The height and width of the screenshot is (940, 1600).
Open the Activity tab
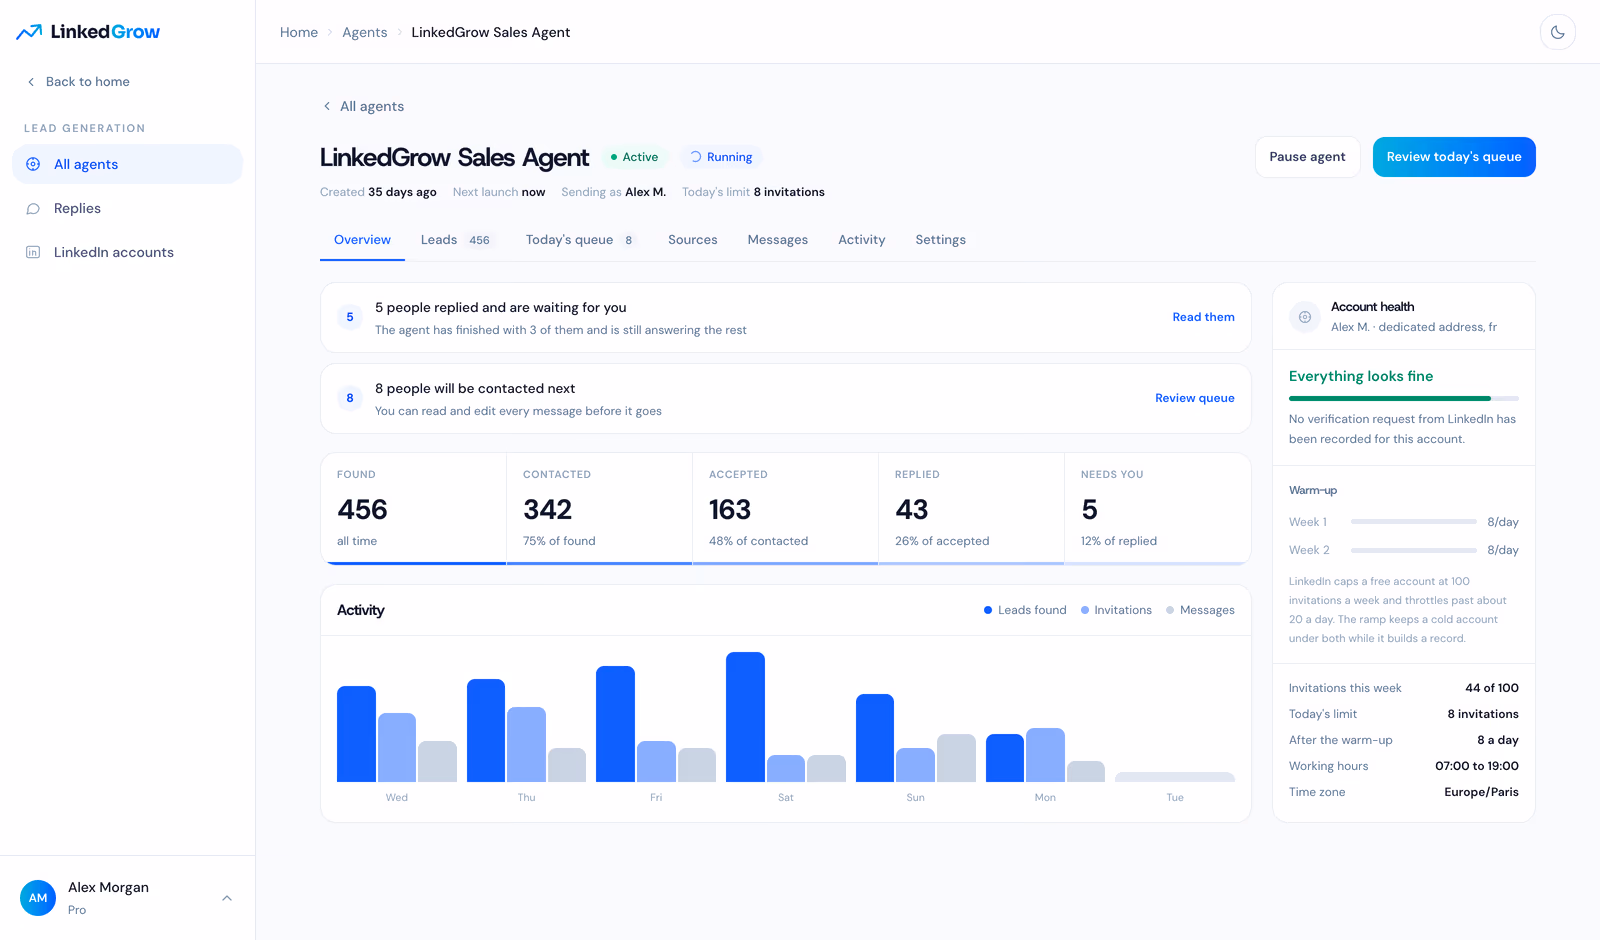[x=862, y=240]
